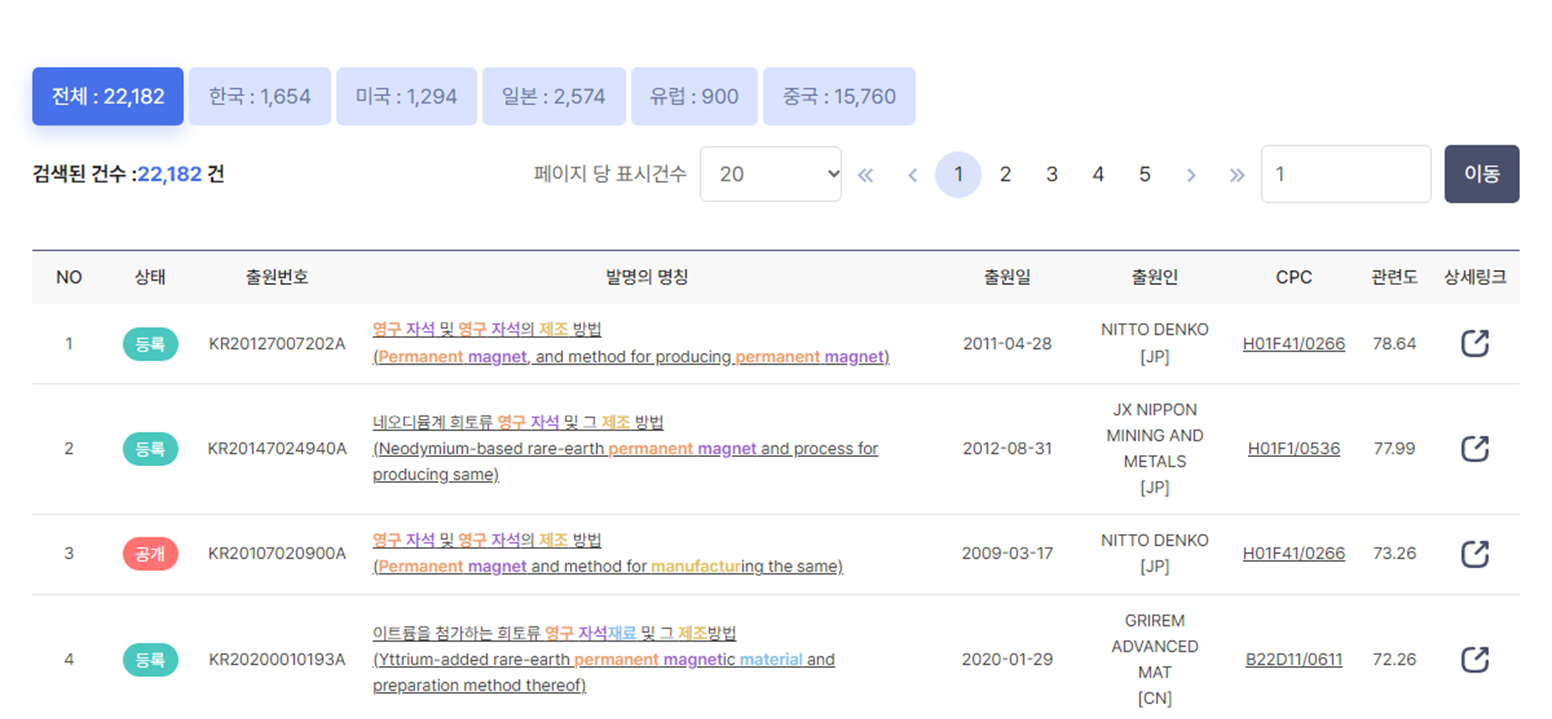This screenshot has height=719, width=1552.
Task: Open detail link icon for row 3
Action: tap(1475, 553)
